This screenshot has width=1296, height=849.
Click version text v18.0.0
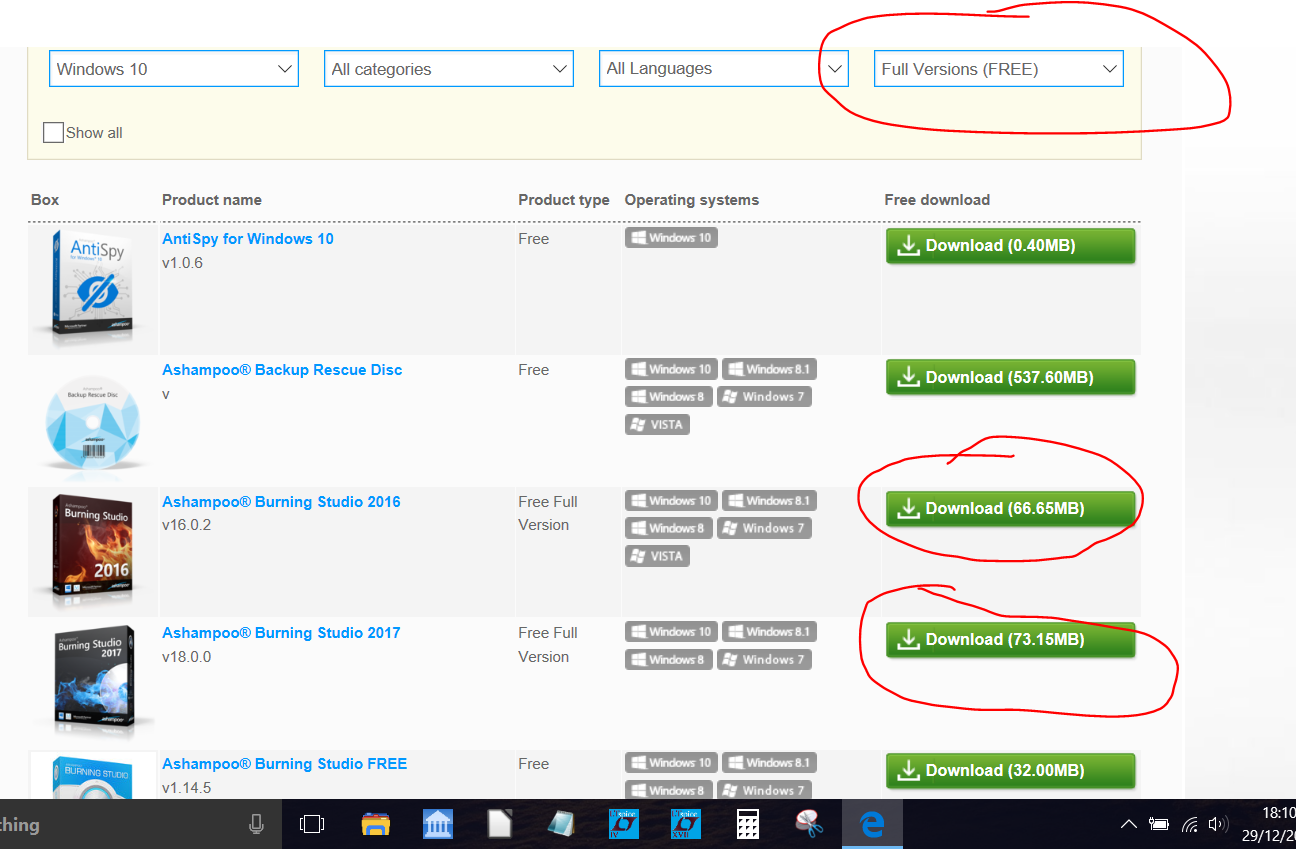[187, 657]
